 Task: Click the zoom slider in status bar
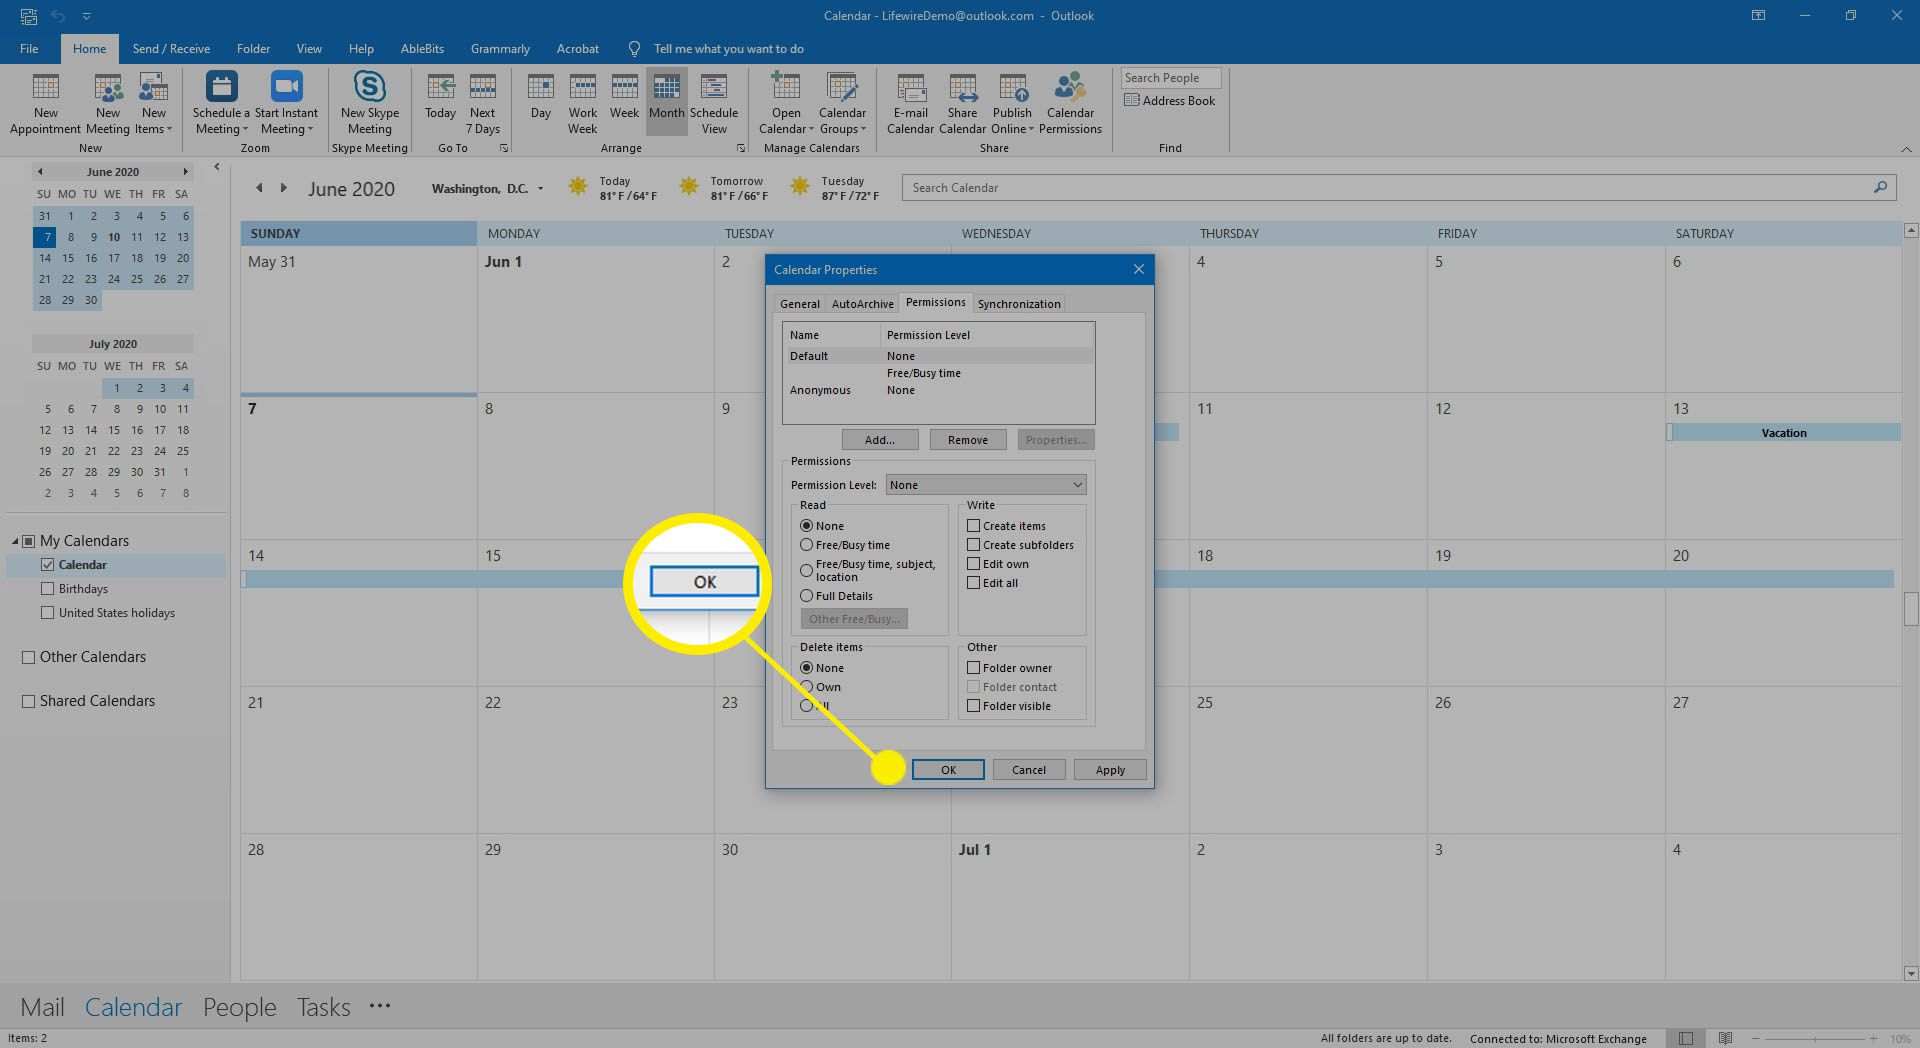click(1814, 1038)
